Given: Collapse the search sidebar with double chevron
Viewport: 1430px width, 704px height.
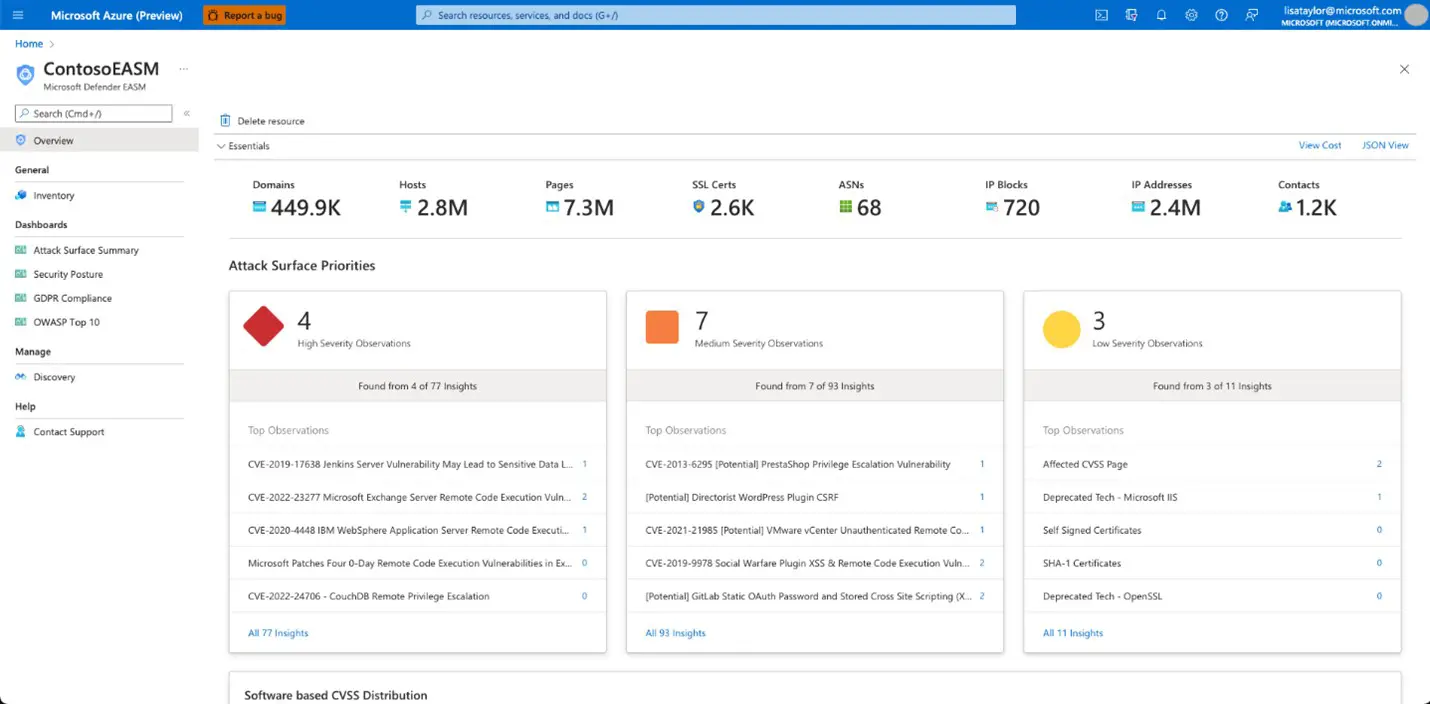Looking at the screenshot, I should [x=186, y=113].
